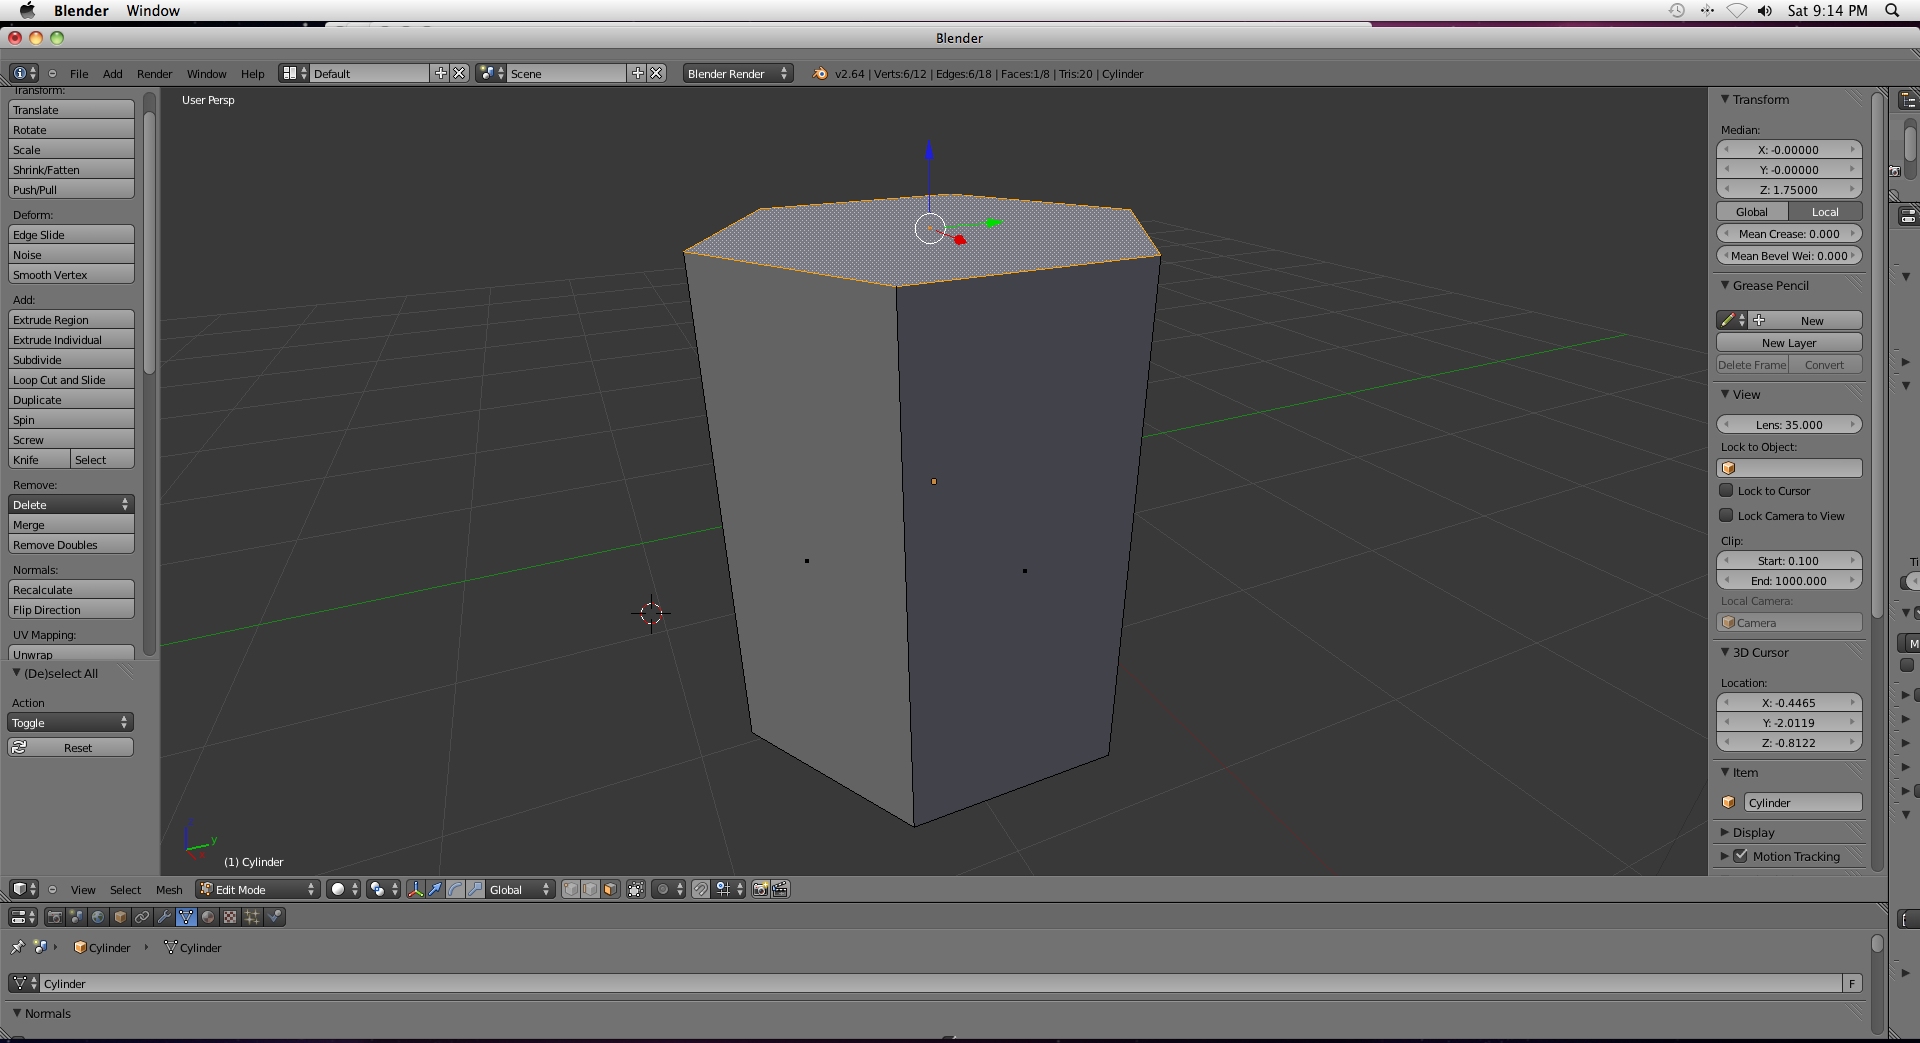Enable Lock to Cursor checkbox

click(x=1726, y=490)
